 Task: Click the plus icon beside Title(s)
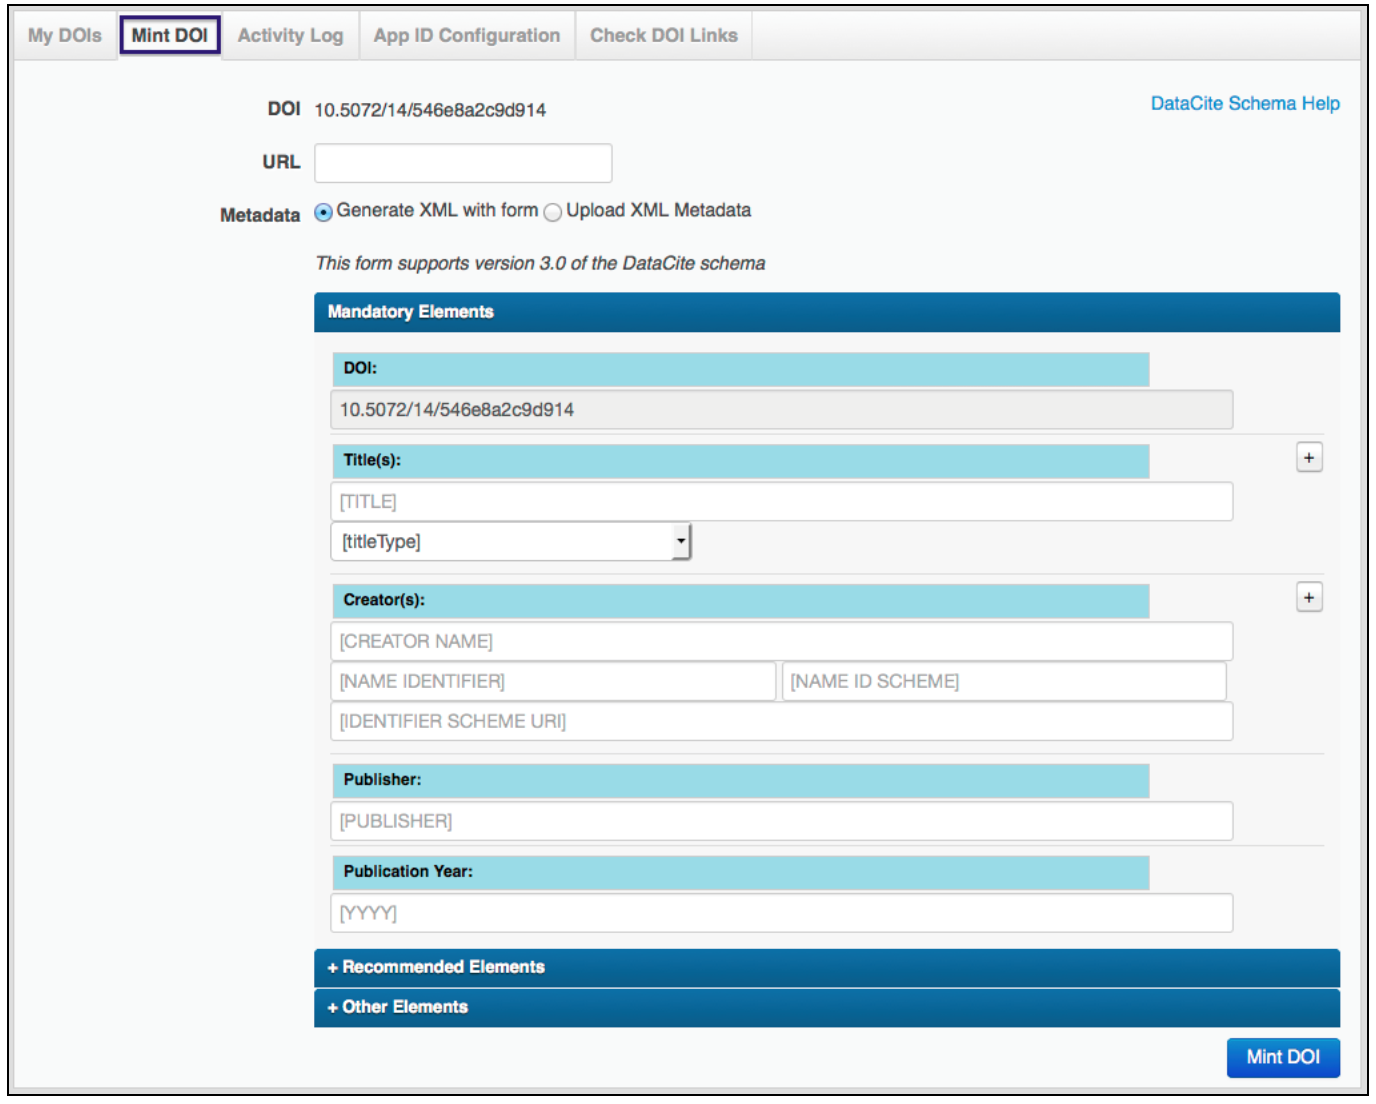click(1308, 458)
